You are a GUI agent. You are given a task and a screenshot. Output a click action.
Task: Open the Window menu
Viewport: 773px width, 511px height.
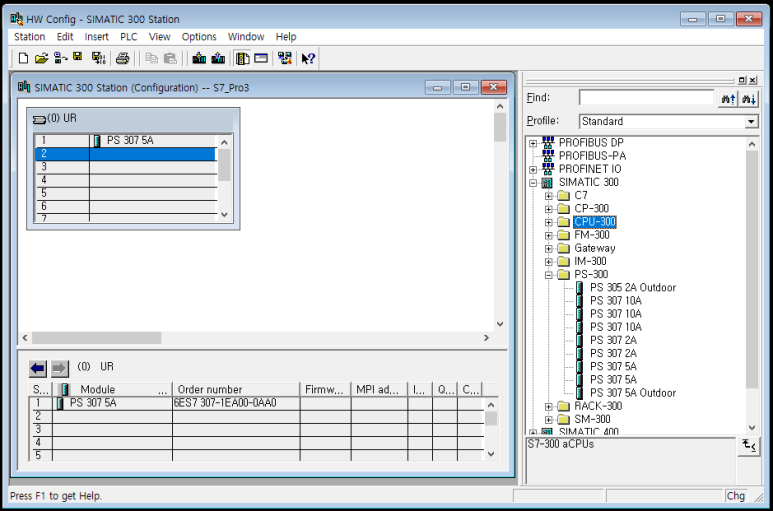point(246,36)
